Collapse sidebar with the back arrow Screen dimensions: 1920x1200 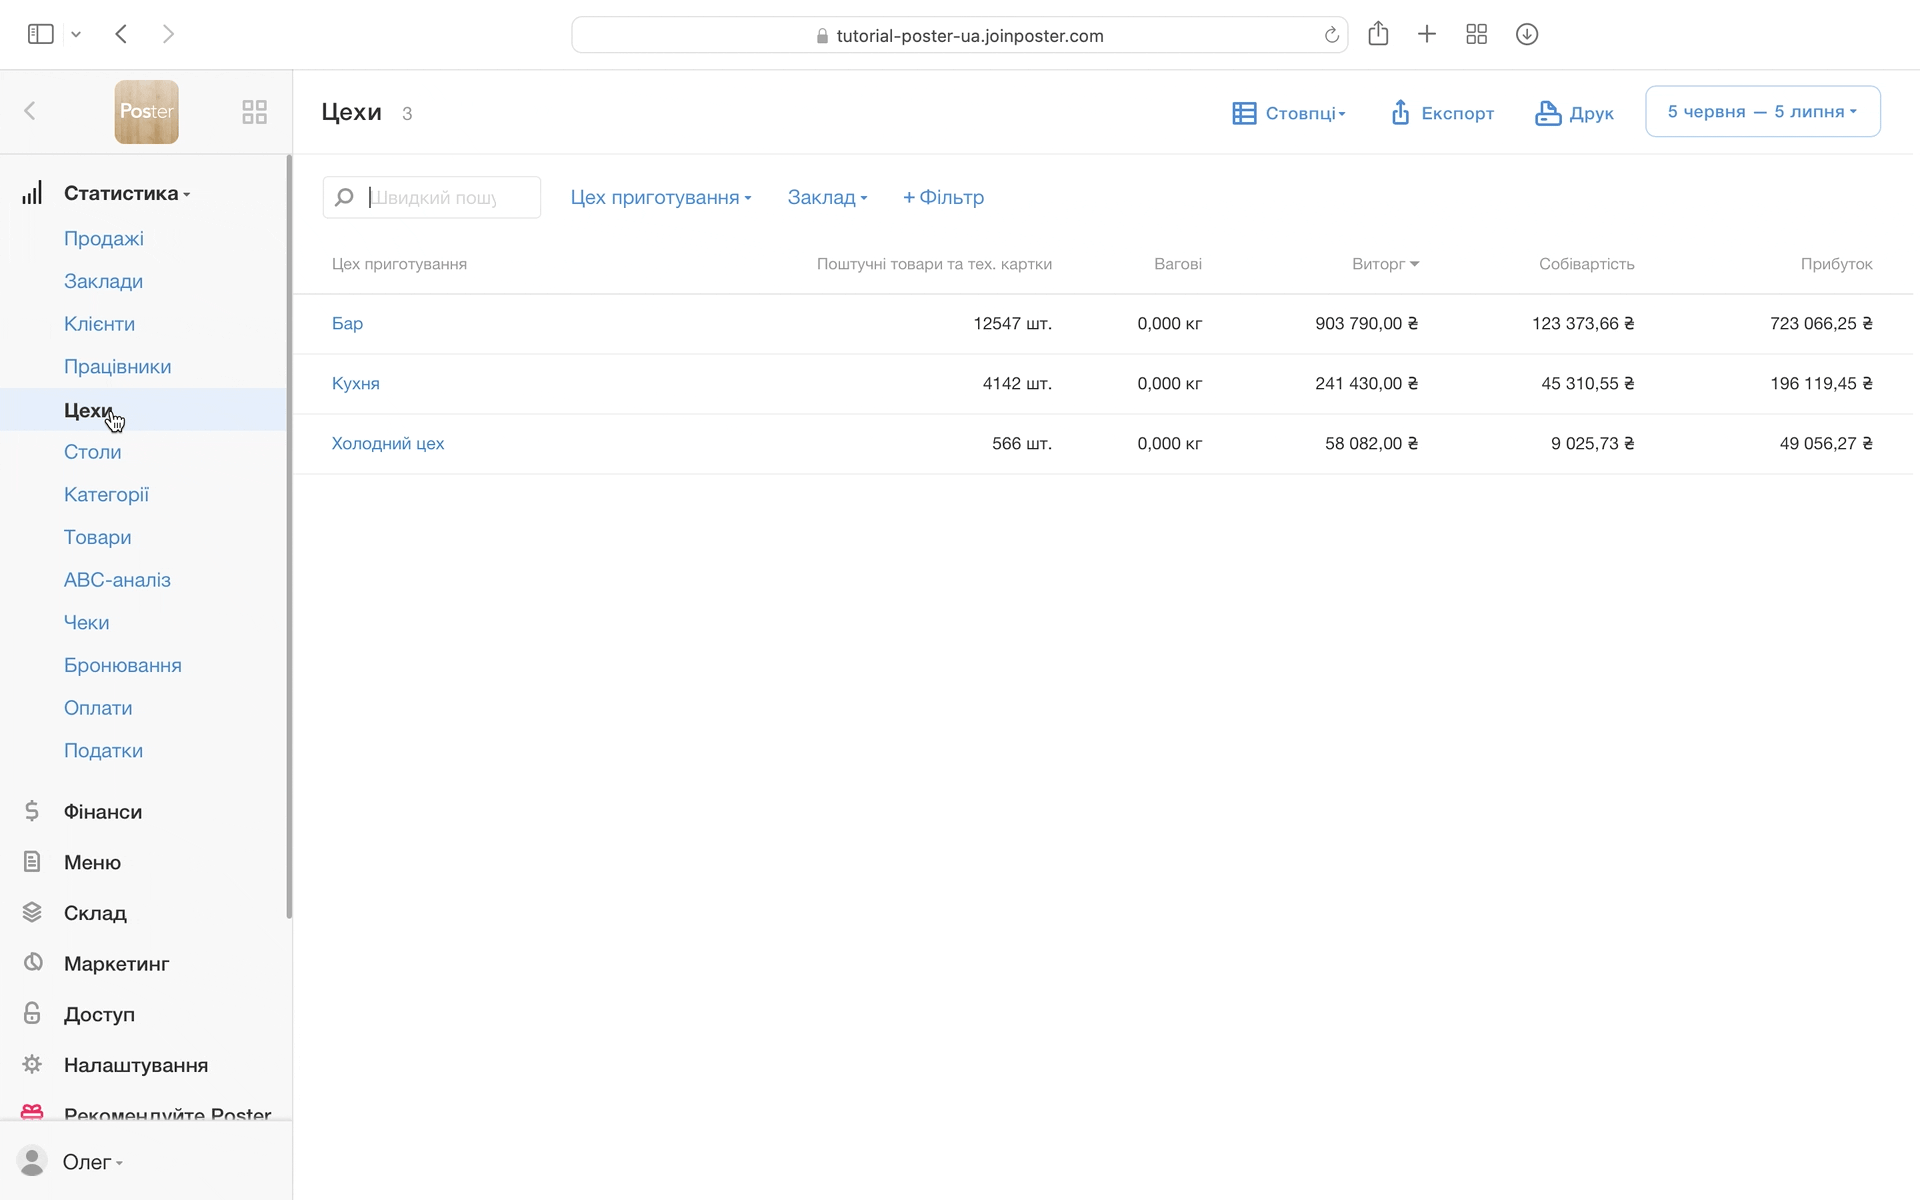[x=30, y=111]
